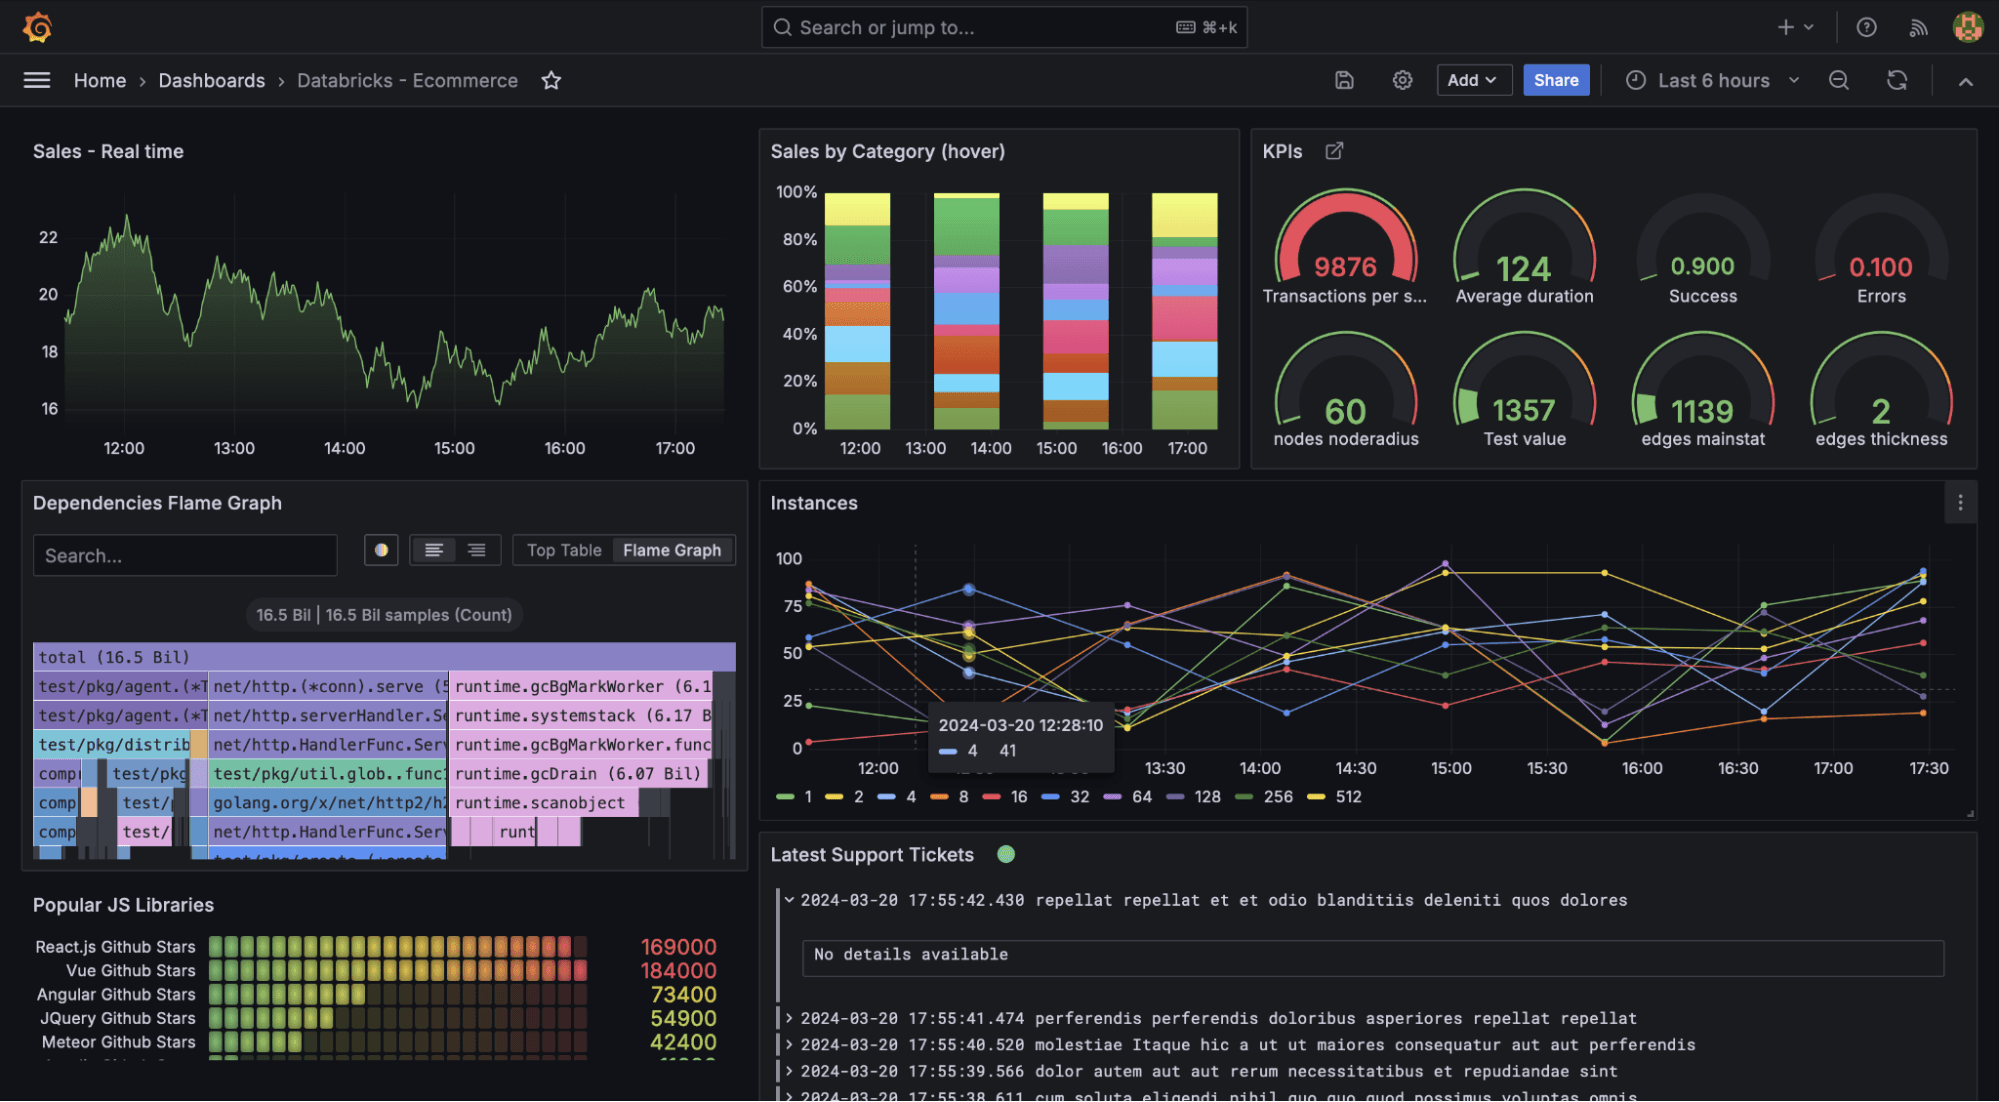Go to Dashboards via the breadcrumb link
The width and height of the screenshot is (1999, 1102).
[x=211, y=80]
